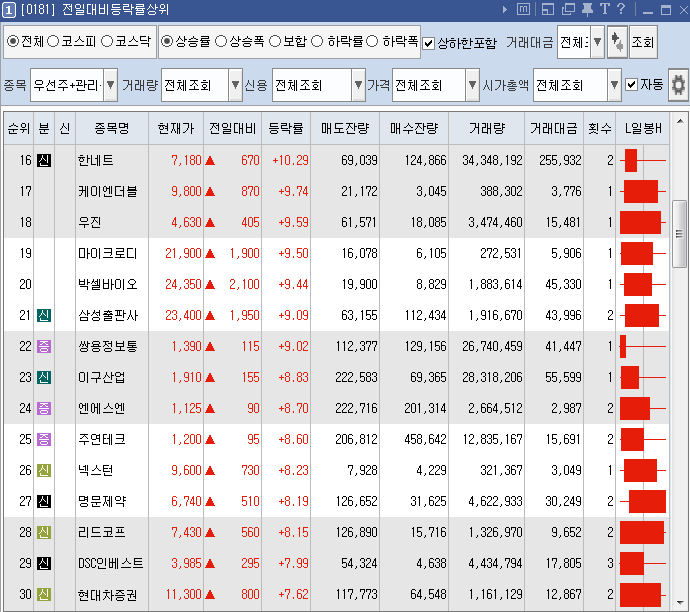Click the 조회 search button
The image size is (690, 612).
point(643,42)
